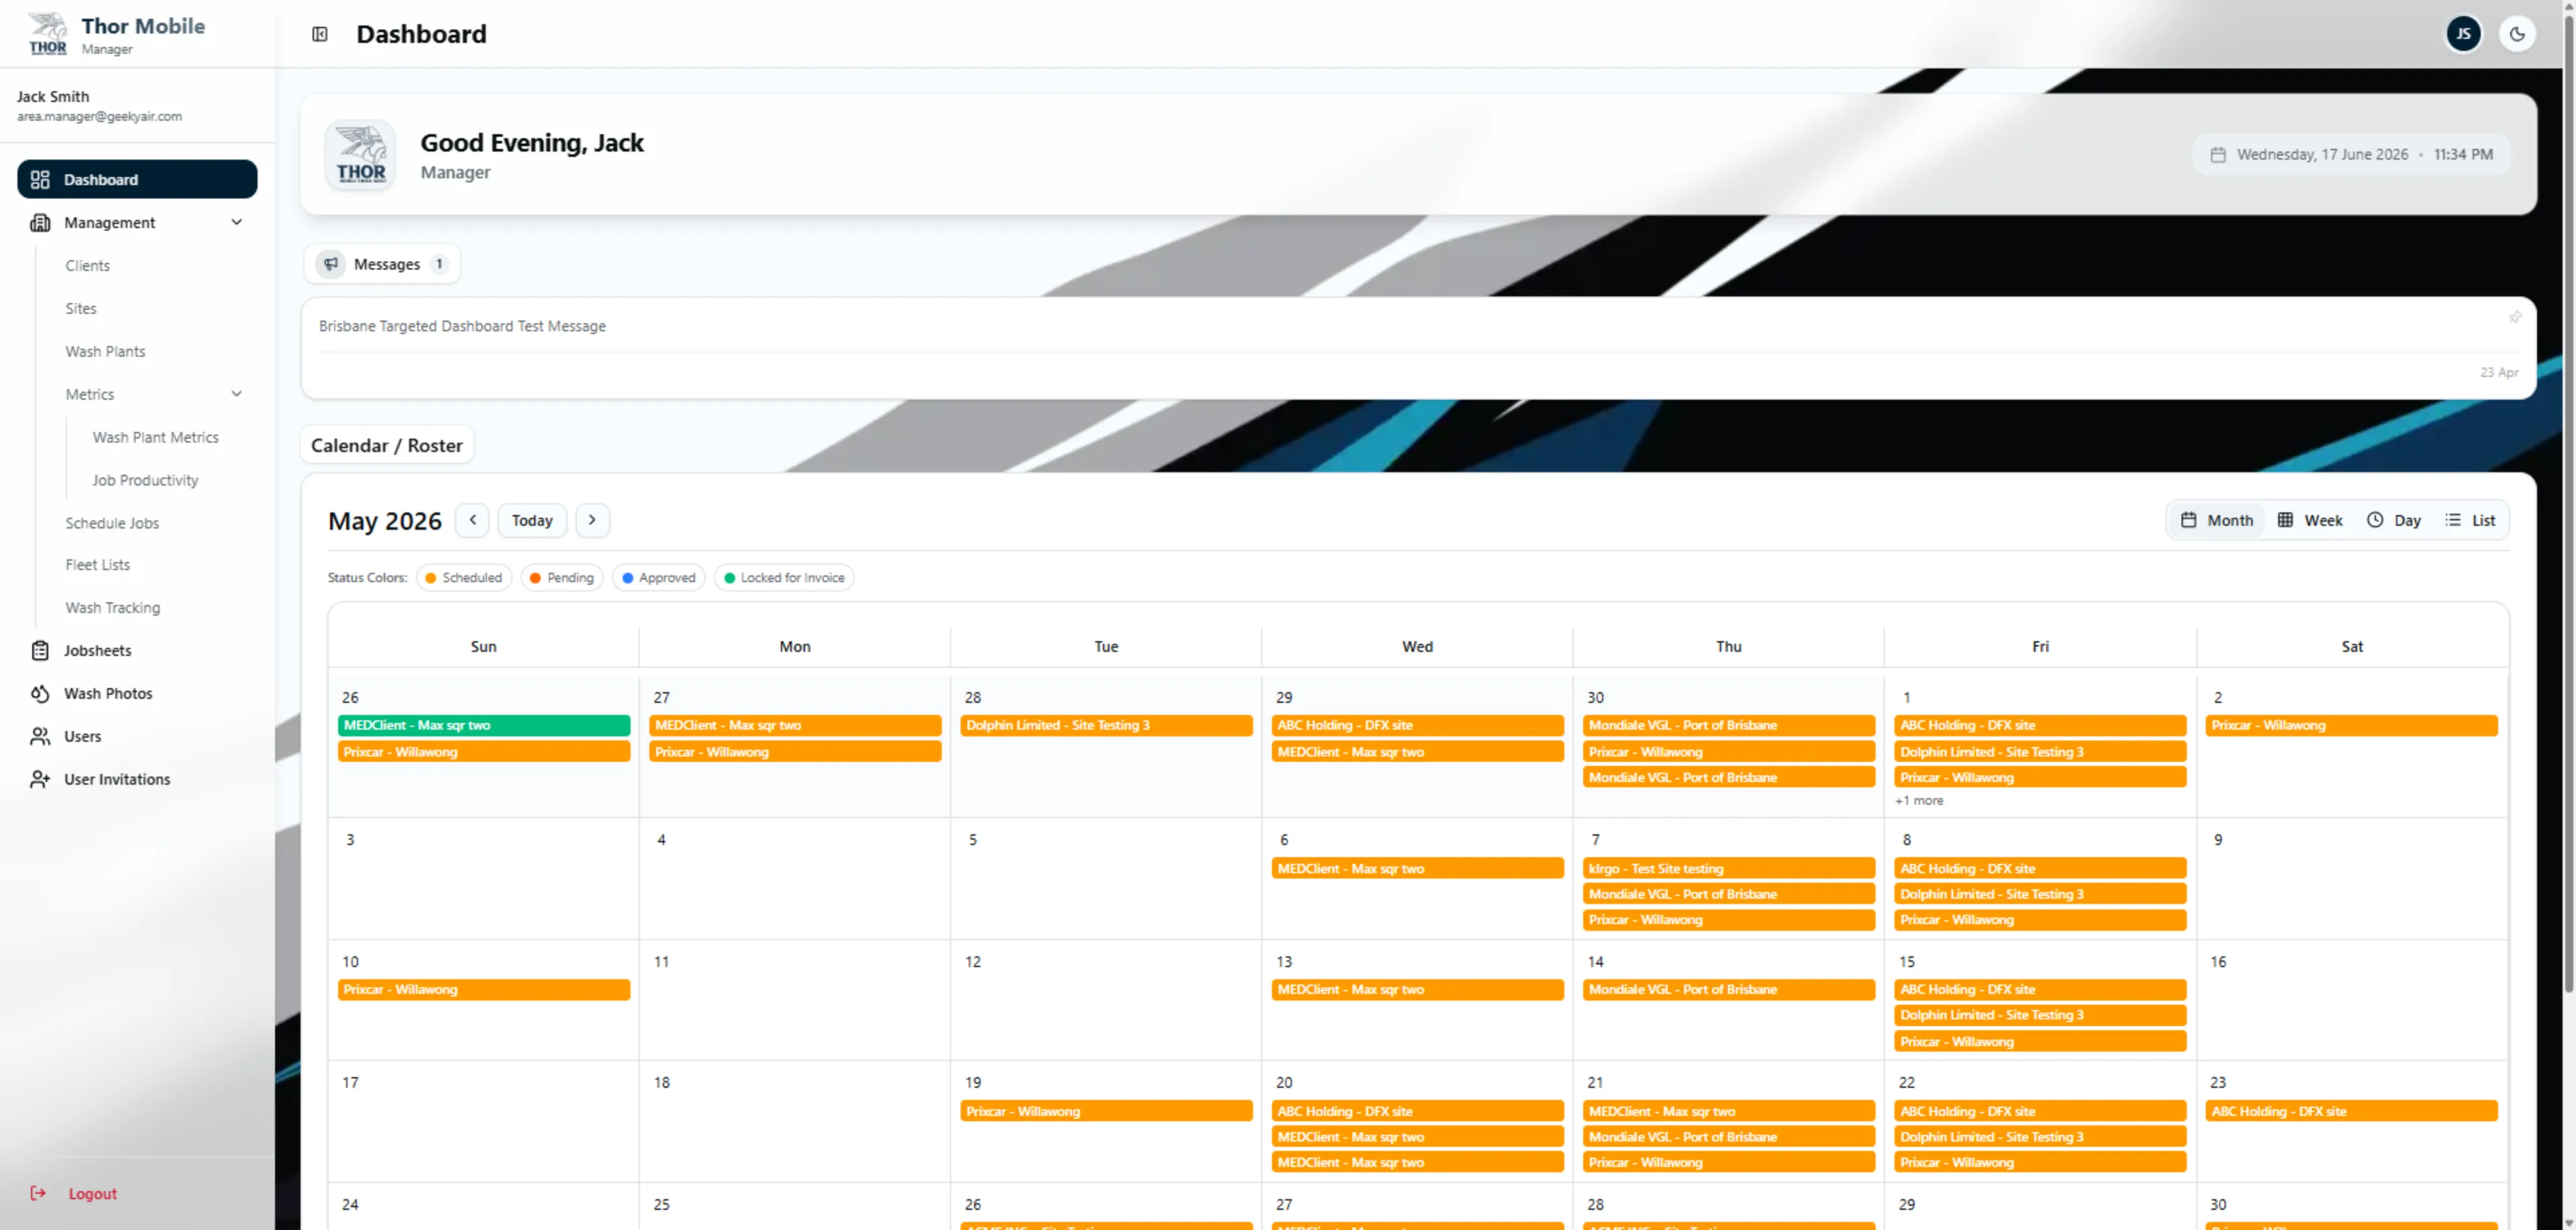2576x1230 pixels.
Task: Click the User Invitations icon
Action: (x=40, y=779)
